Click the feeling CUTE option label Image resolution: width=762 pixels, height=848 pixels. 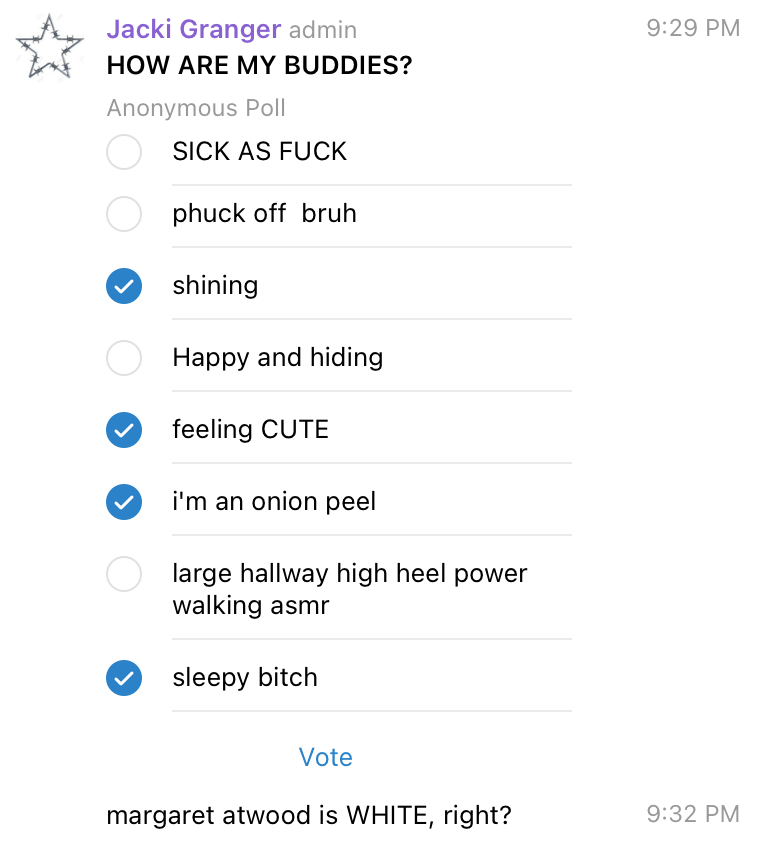[250, 429]
